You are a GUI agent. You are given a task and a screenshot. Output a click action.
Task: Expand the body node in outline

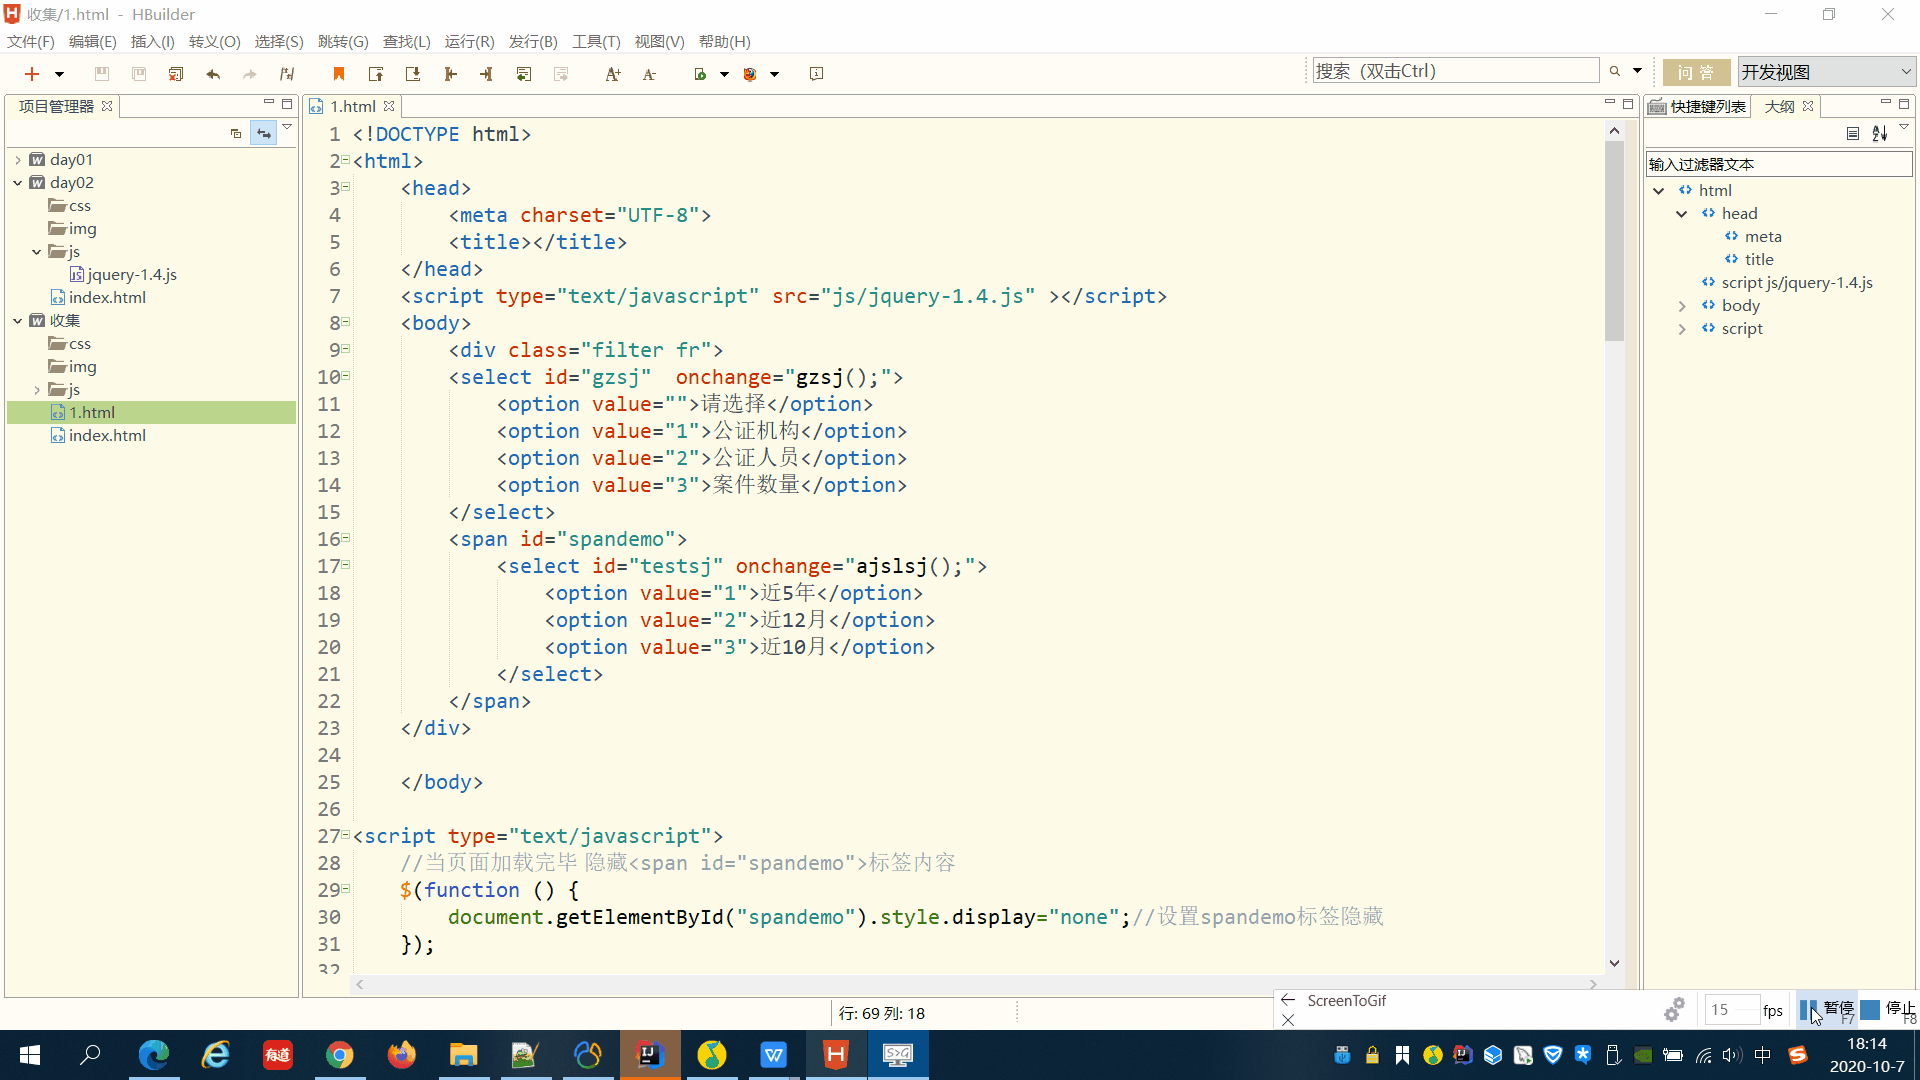1682,306
